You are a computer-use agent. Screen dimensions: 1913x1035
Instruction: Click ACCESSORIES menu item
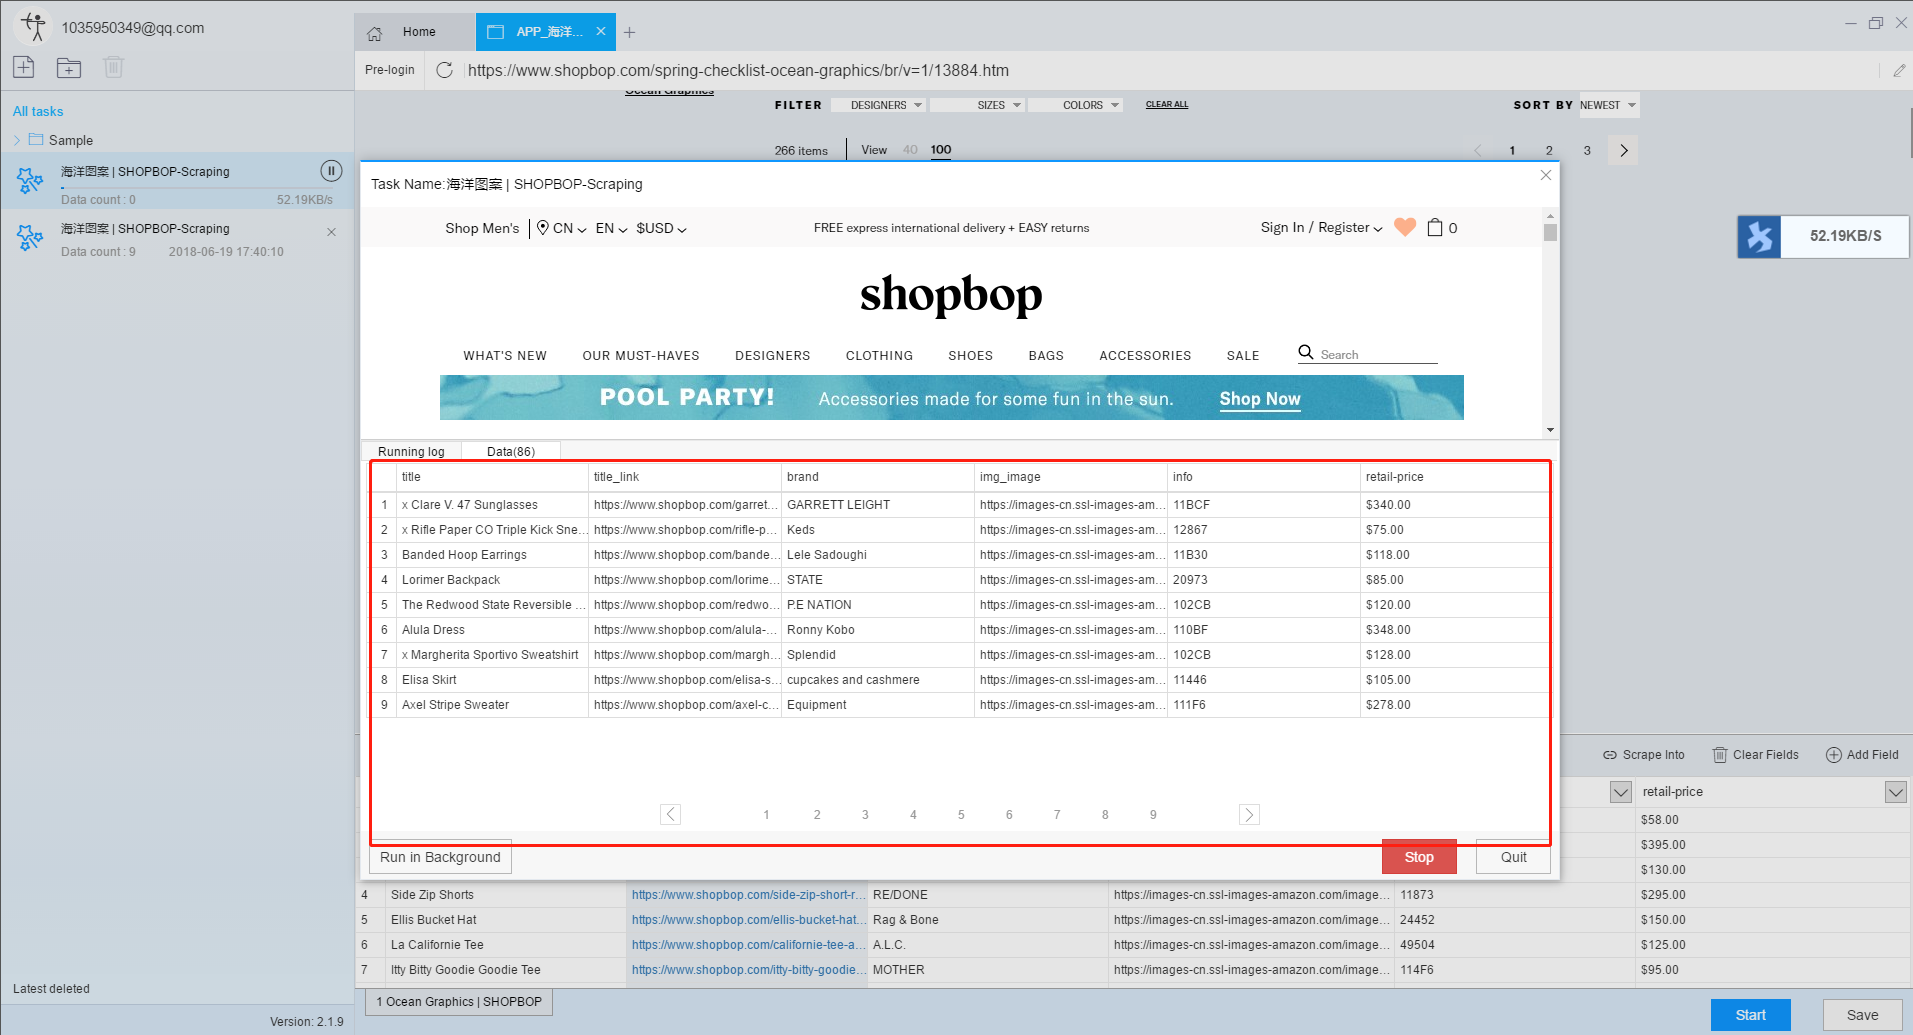pyautogui.click(x=1145, y=355)
